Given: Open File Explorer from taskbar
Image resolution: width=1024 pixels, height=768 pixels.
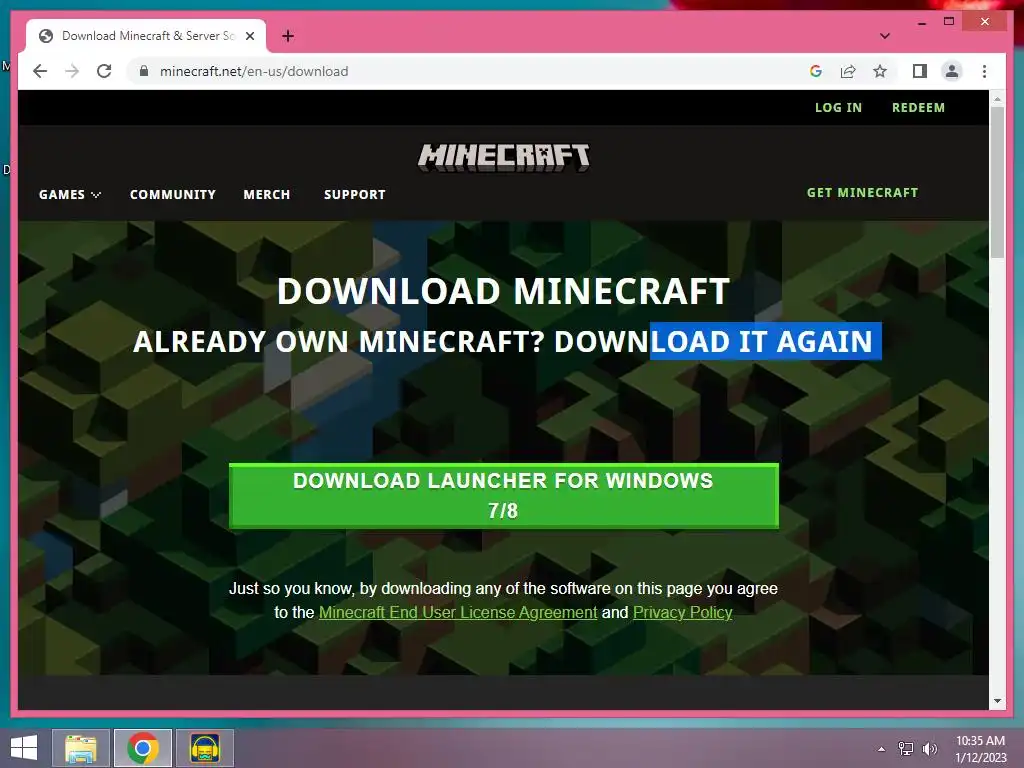Looking at the screenshot, I should coord(81,748).
